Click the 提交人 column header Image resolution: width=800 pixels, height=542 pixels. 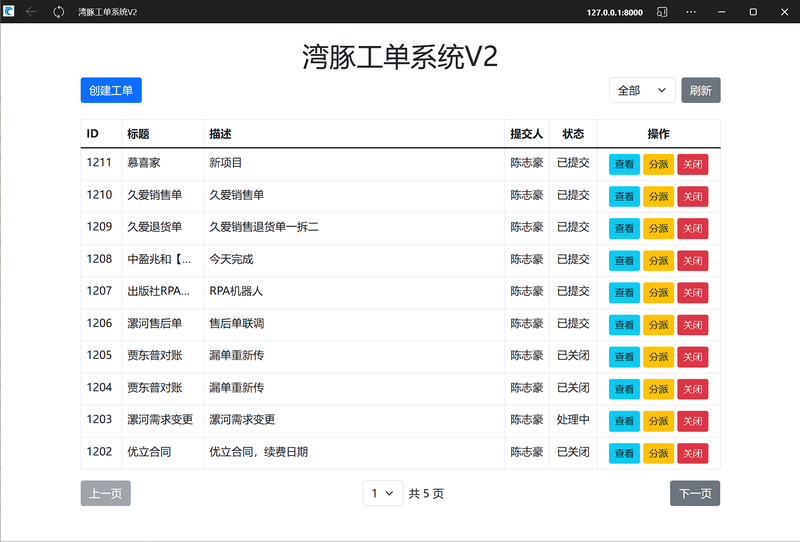click(527, 134)
